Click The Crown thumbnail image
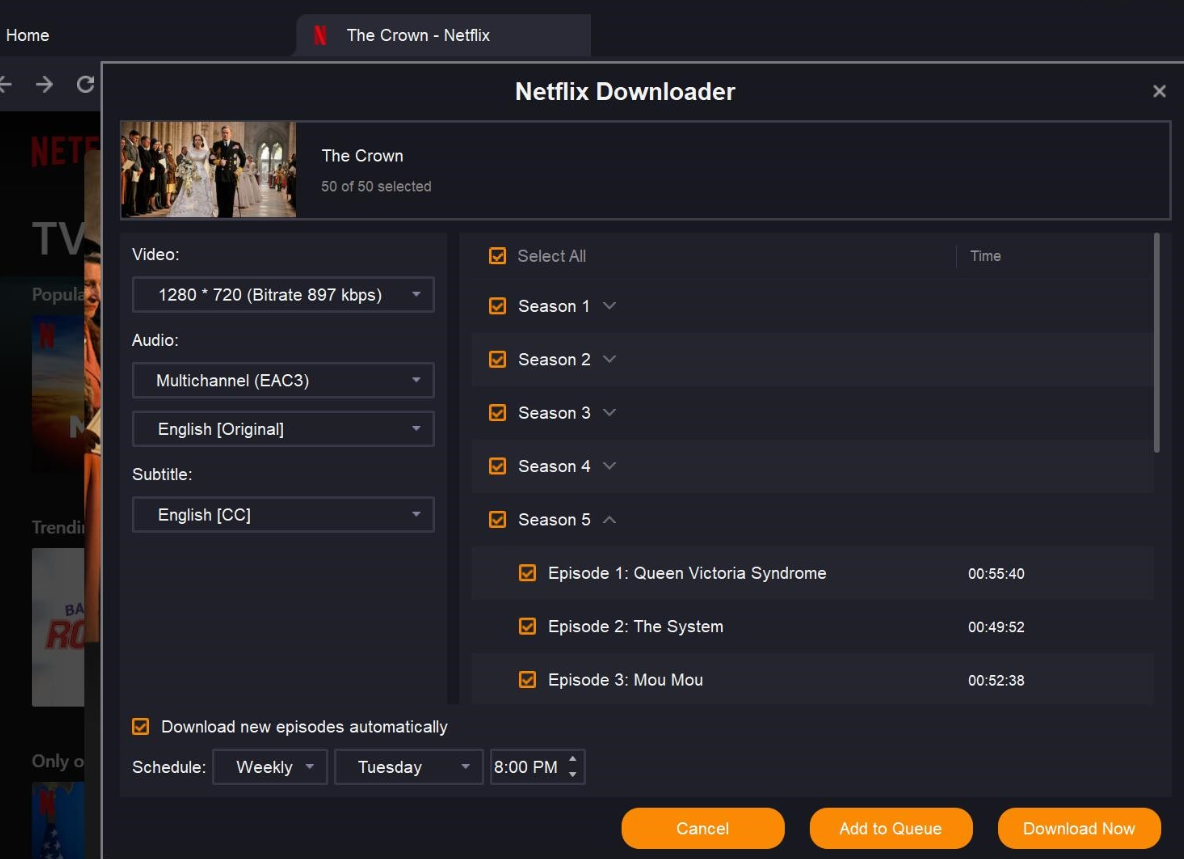The width and height of the screenshot is (1184, 859). coord(208,170)
